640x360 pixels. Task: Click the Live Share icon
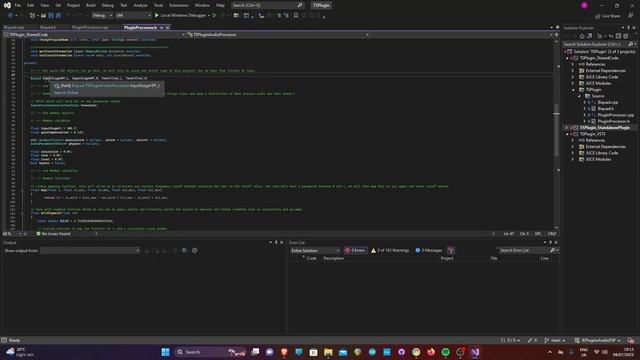598,16
